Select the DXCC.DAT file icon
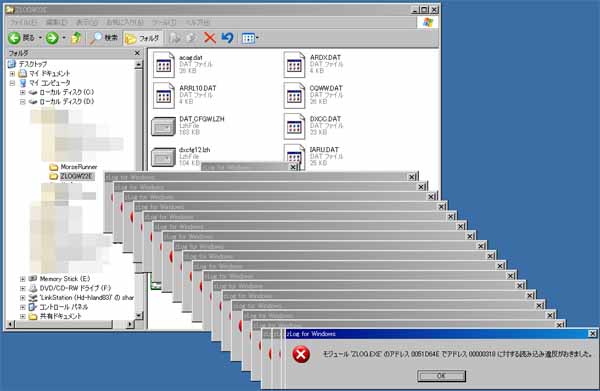This screenshot has height=391, width=600. pyautogui.click(x=294, y=126)
